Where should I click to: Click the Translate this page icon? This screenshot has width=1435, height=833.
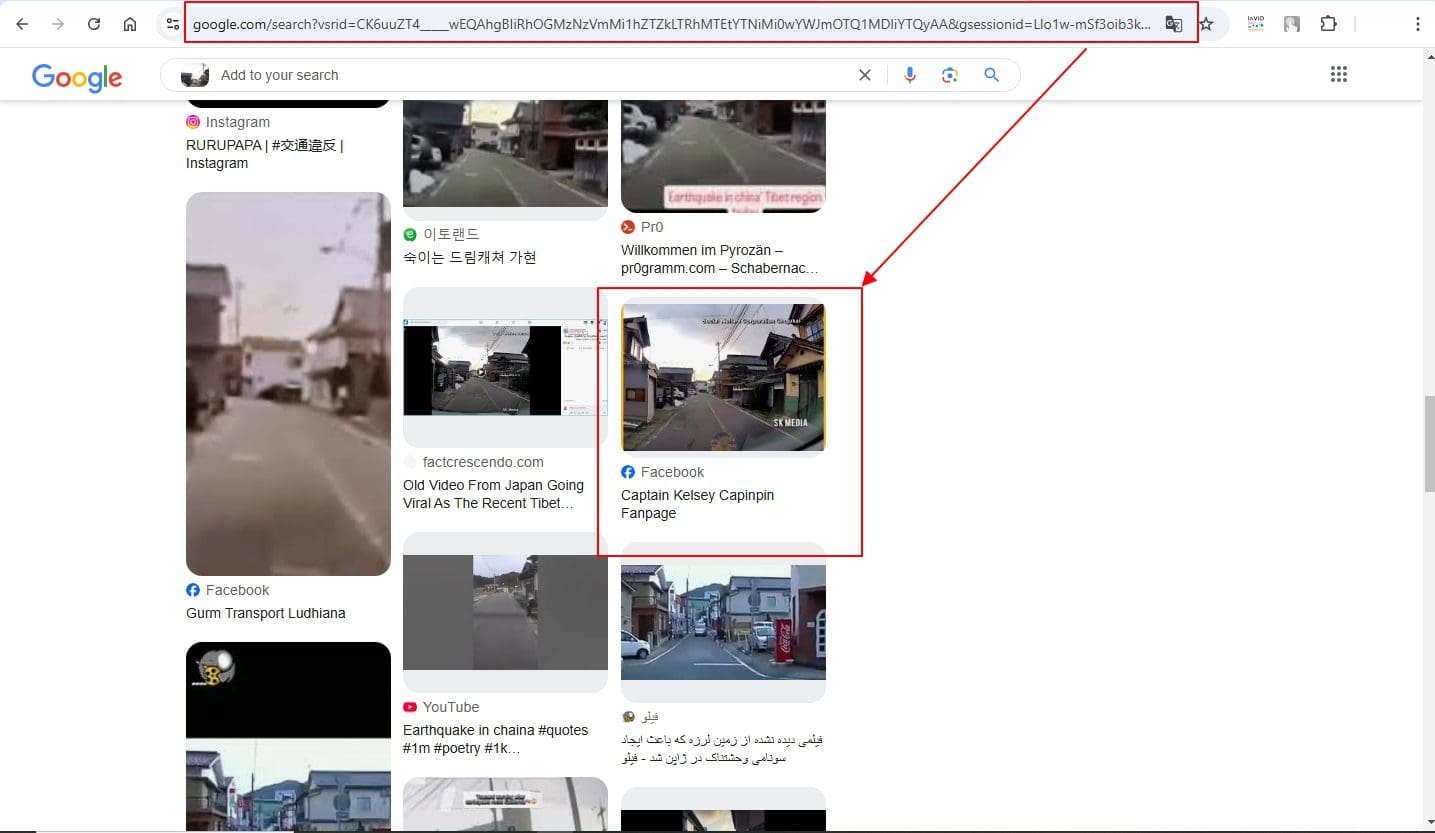[1173, 24]
